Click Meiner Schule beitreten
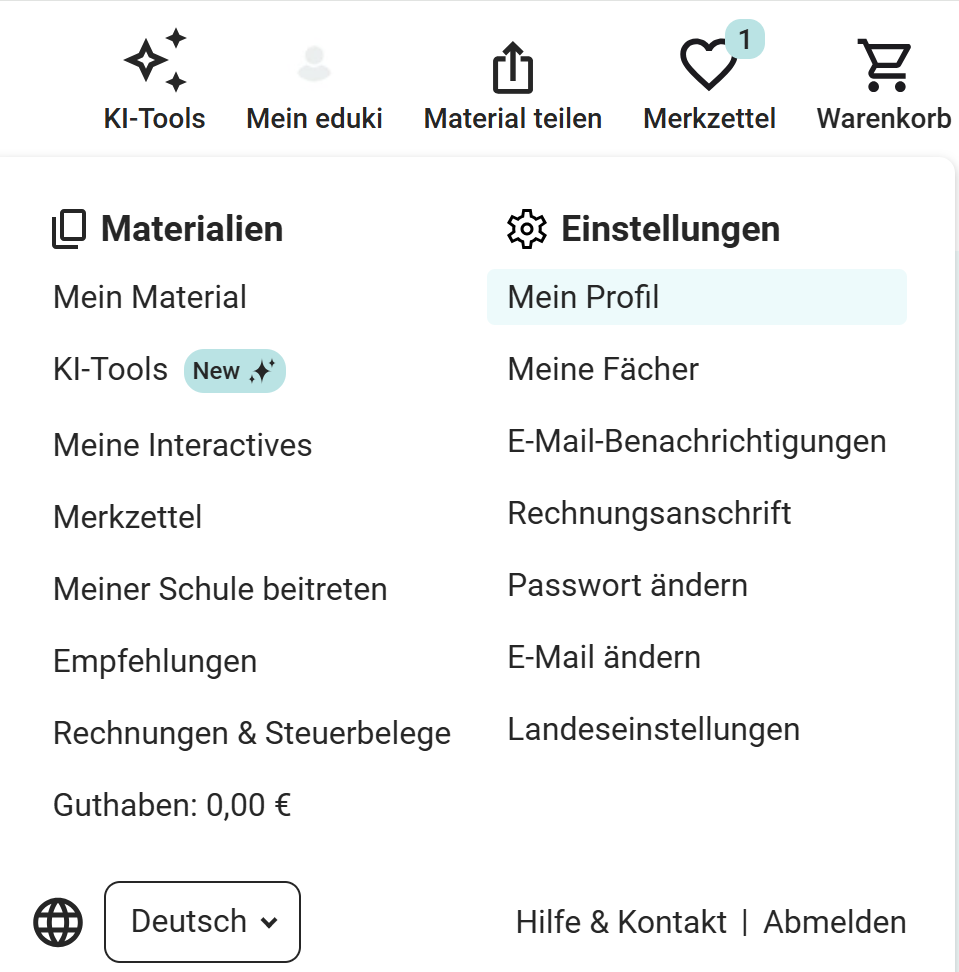Screen dimensions: 959x972 [220, 589]
